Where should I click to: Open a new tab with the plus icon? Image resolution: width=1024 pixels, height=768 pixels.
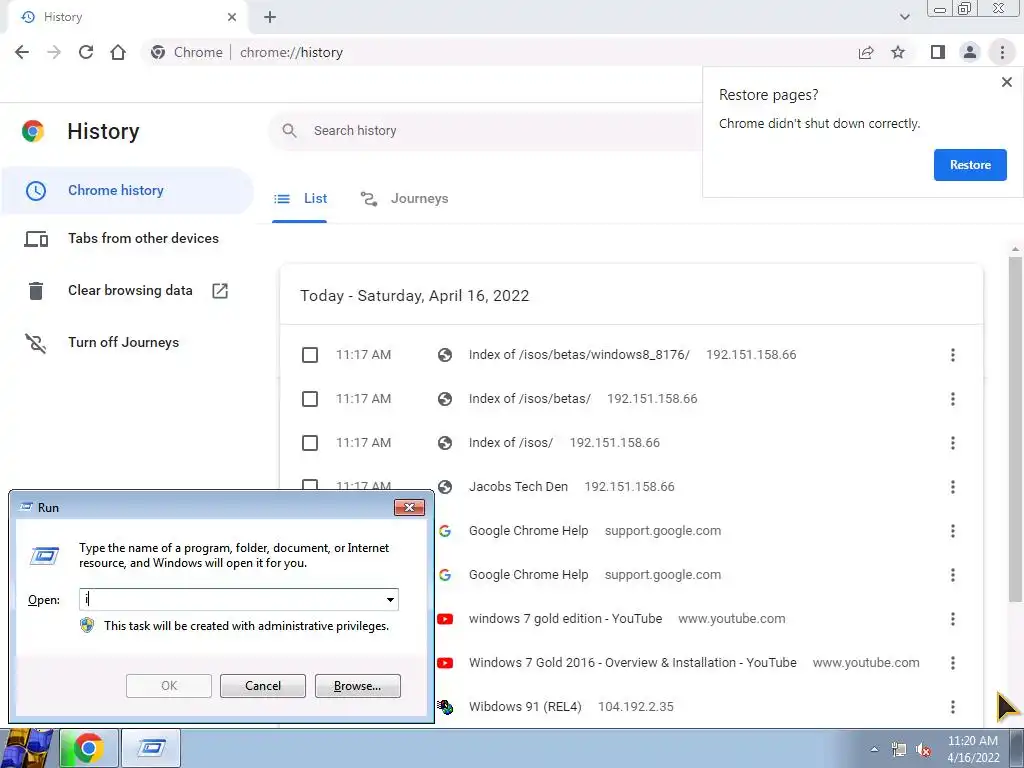pos(270,17)
